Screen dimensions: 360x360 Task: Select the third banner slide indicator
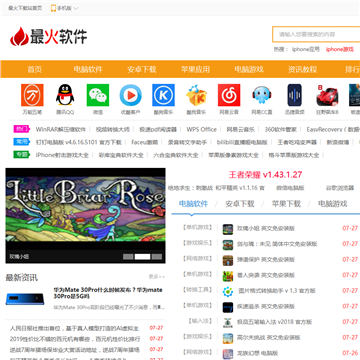[157, 256]
